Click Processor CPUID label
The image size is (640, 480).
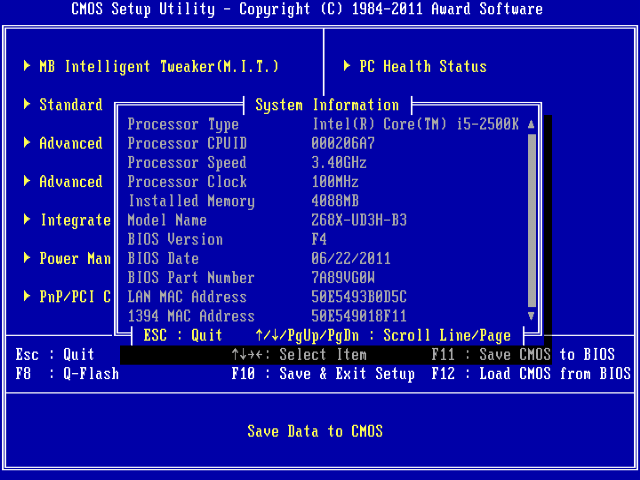[187, 143]
